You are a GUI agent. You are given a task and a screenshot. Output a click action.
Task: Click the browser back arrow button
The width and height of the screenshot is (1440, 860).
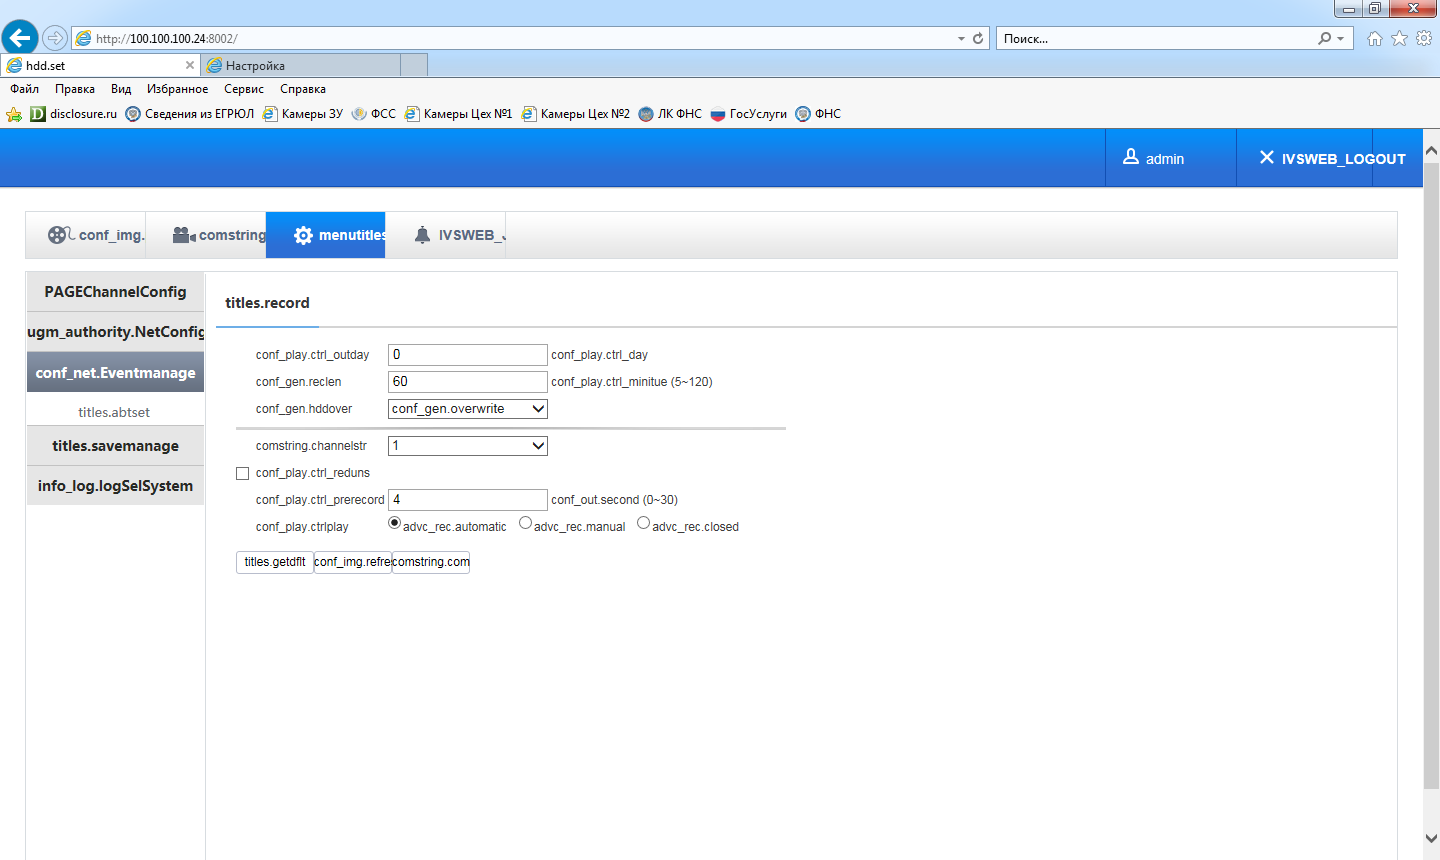(x=19, y=38)
